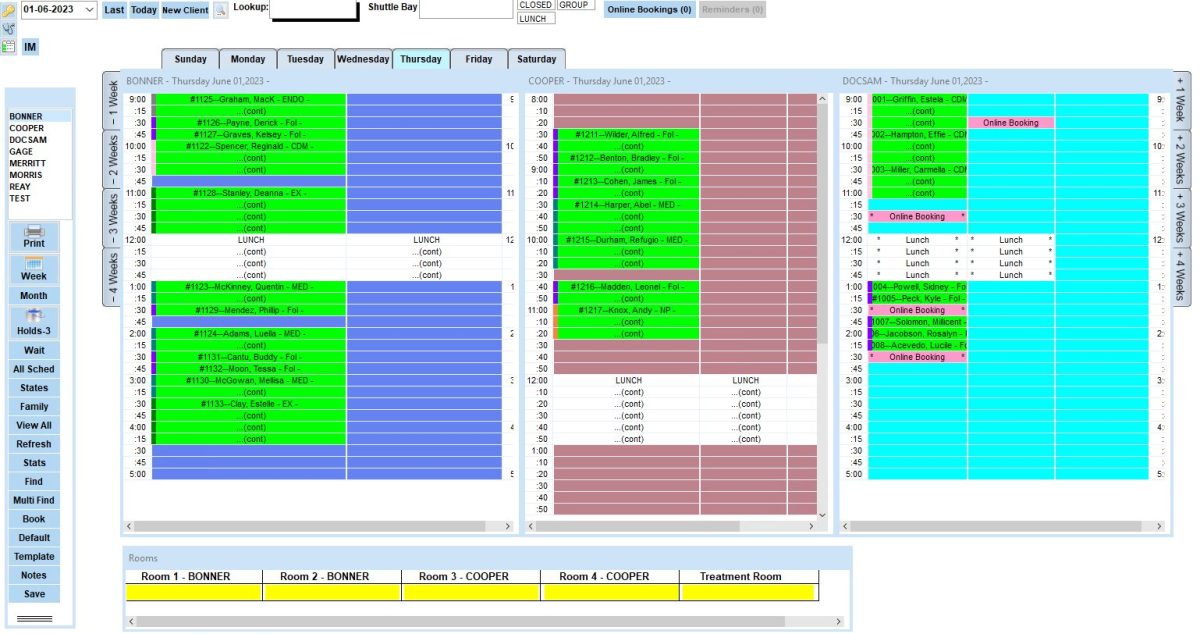This screenshot has height=634, width=1200.
Task: Select MERRITT in the provider list
Action: pyautogui.click(x=29, y=163)
